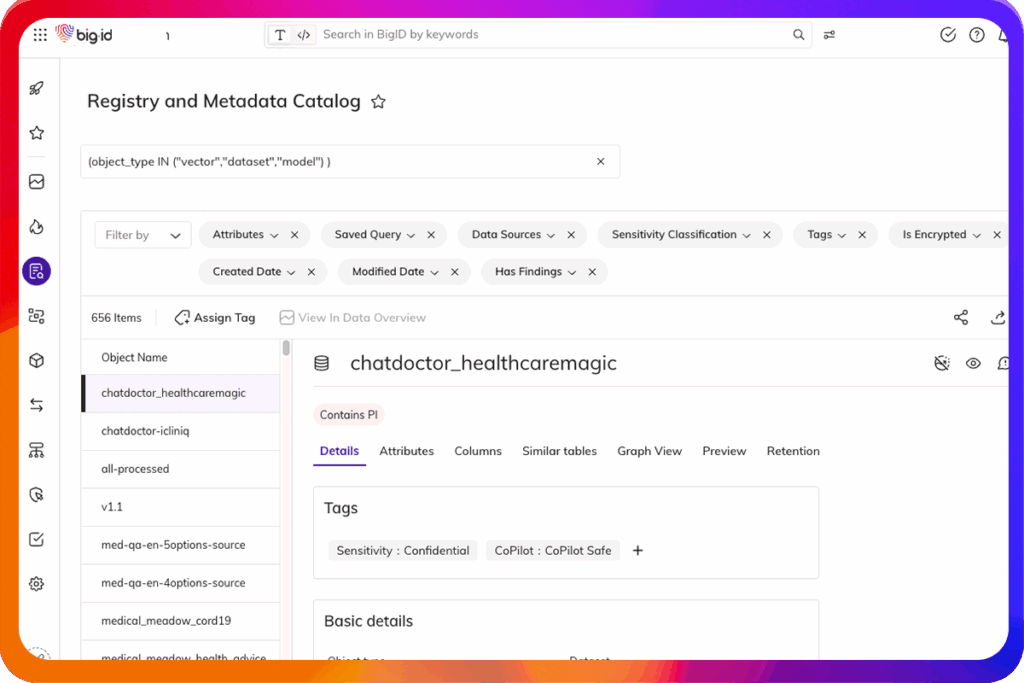1024x683 pixels.
Task: Click the catalog icon highlighted in sidebar
Action: (37, 271)
